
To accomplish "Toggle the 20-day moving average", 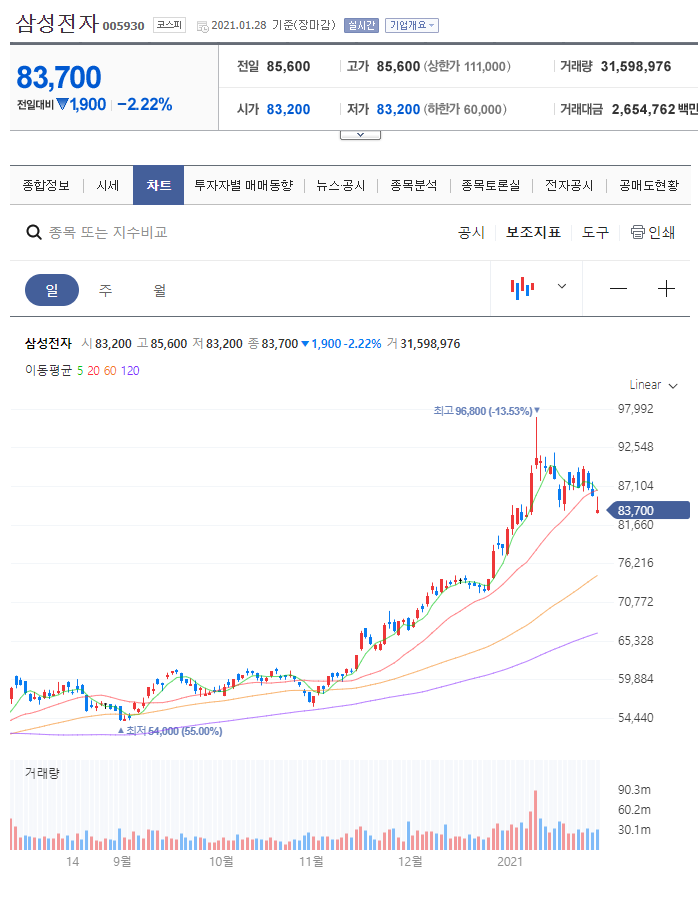I will click(x=93, y=371).
